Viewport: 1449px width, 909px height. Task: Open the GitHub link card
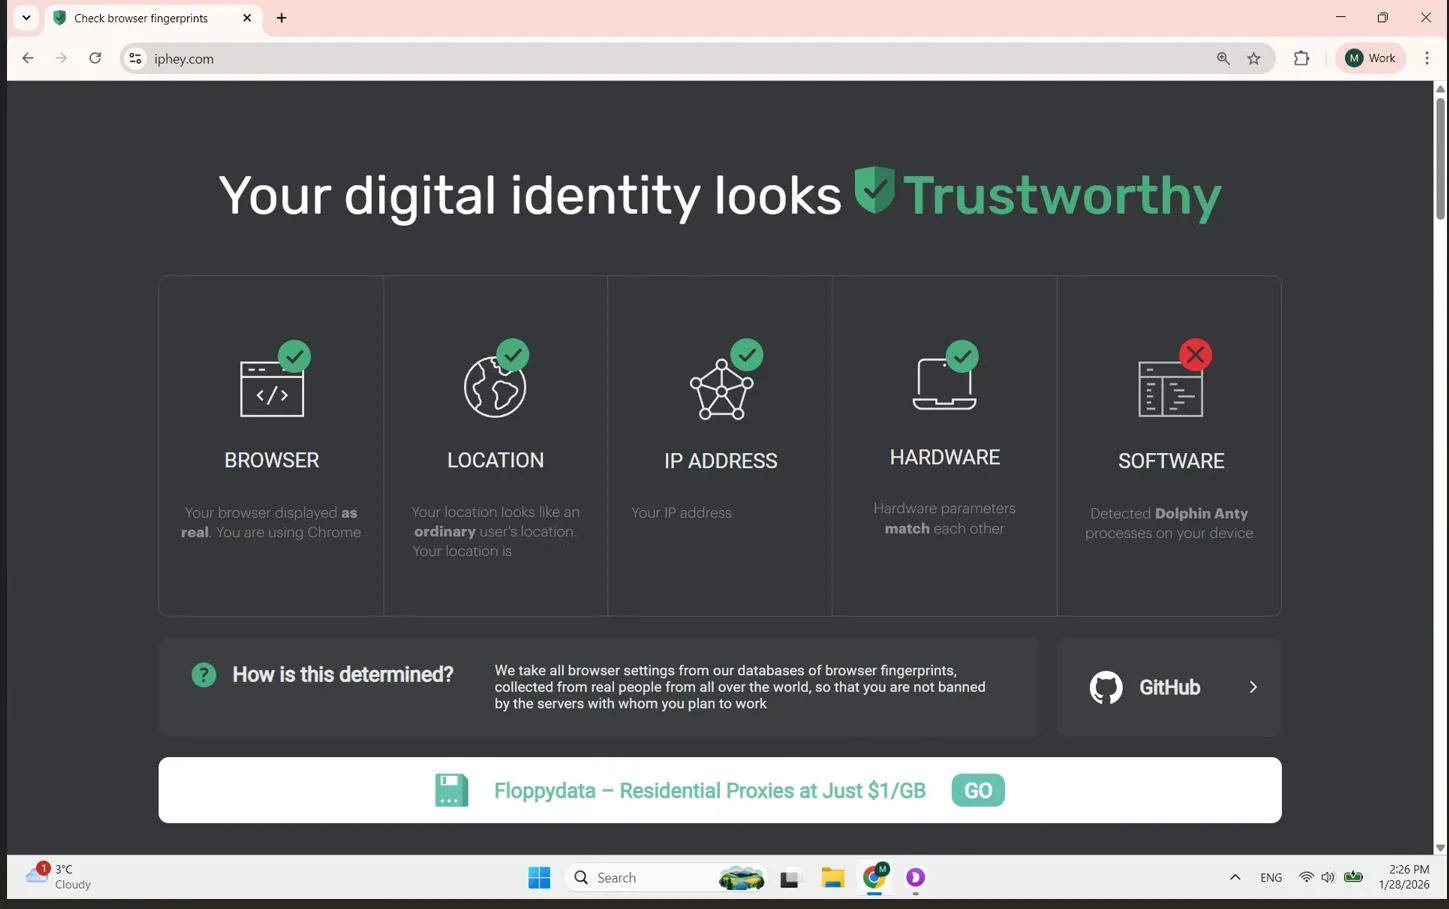pos(1169,687)
